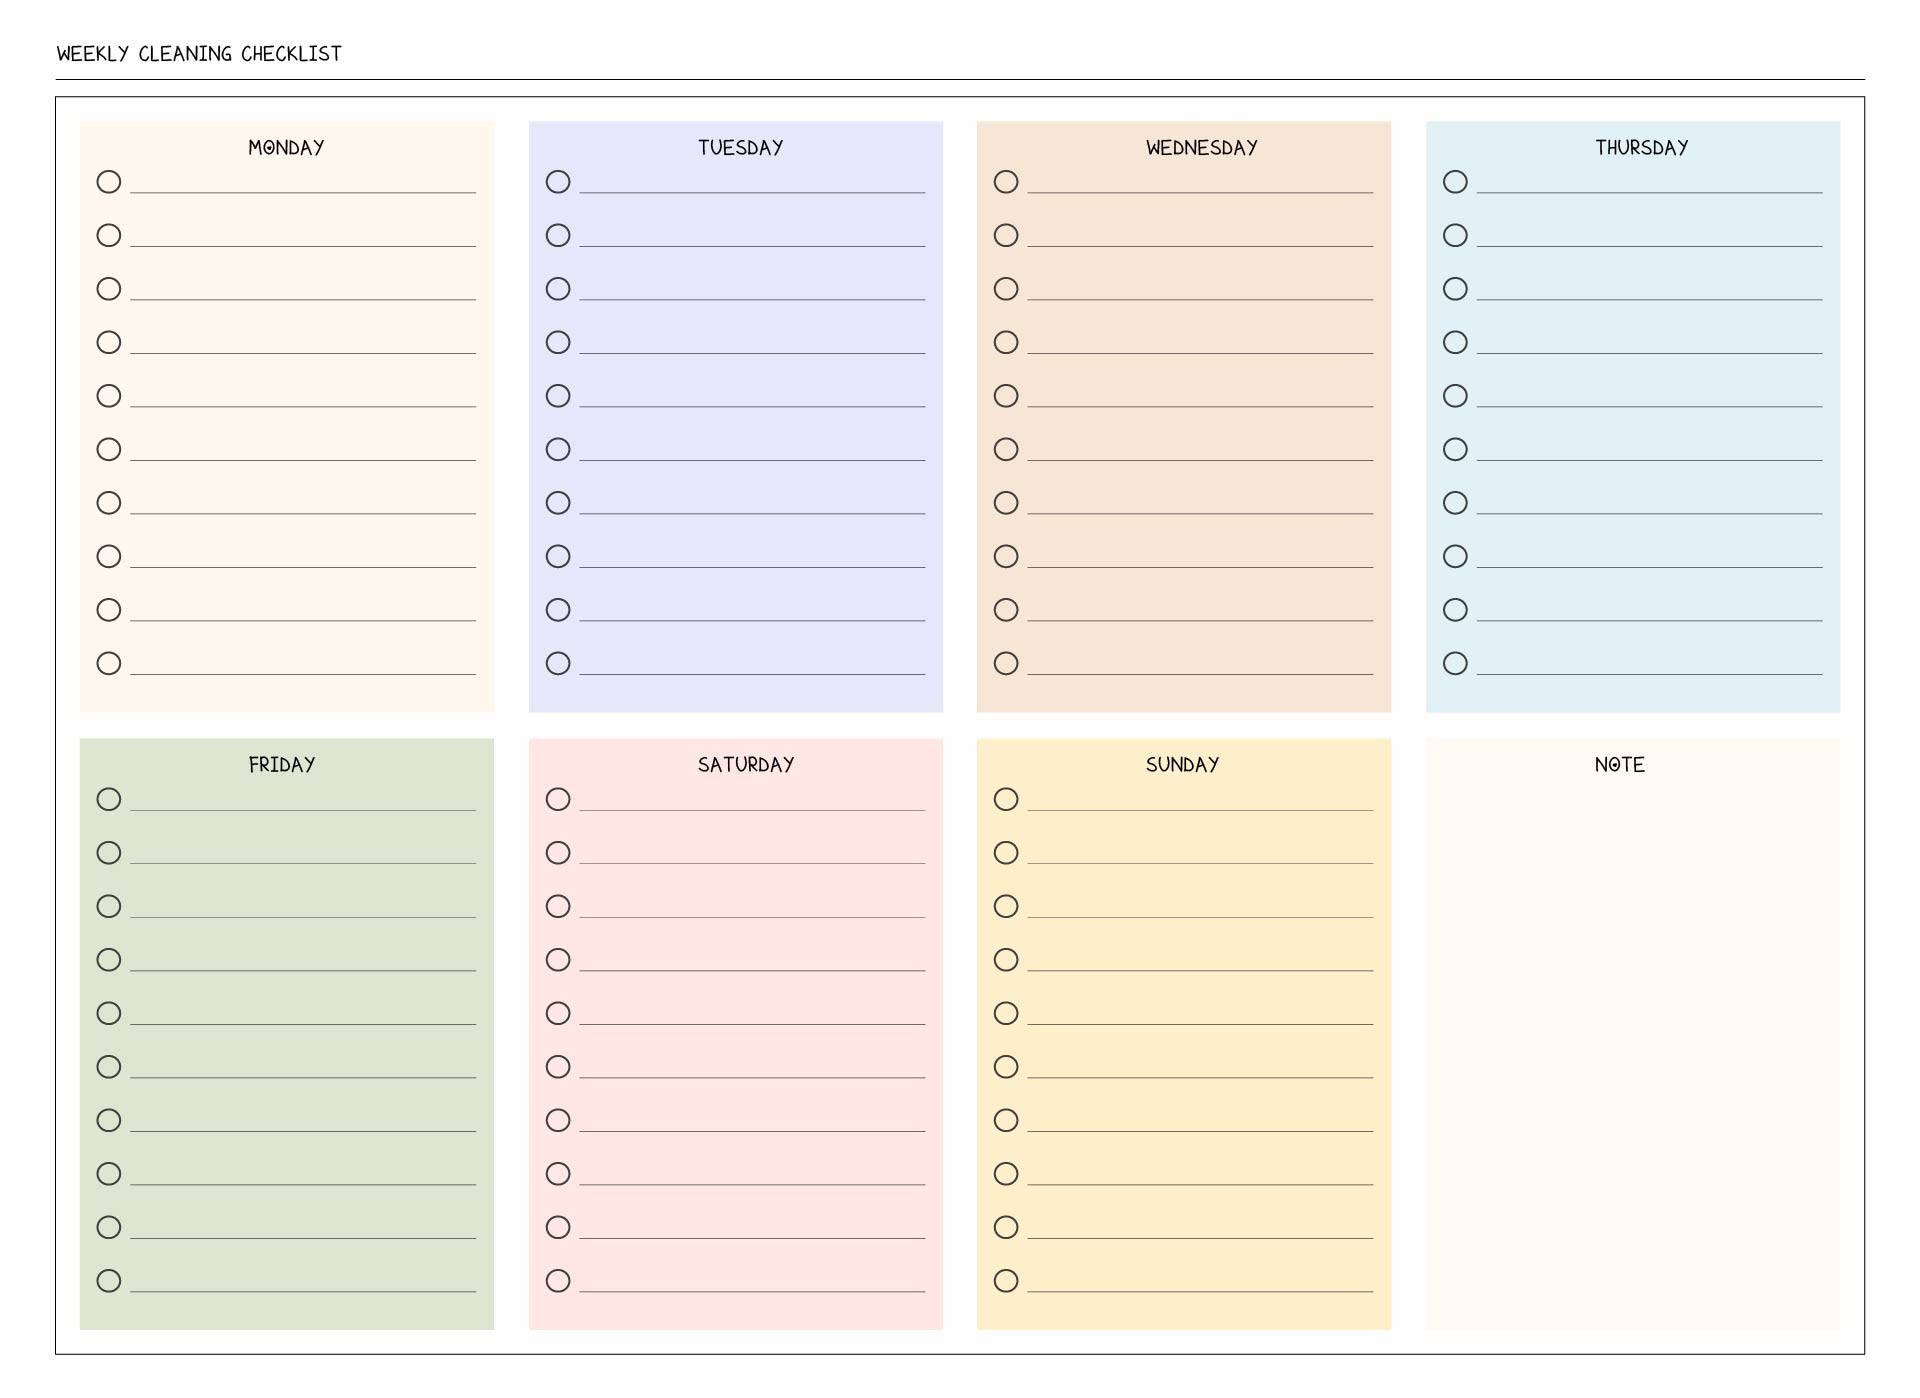Click the last writing line under WEDNESDAY
The image size is (1920, 1398).
pyautogui.click(x=1200, y=674)
